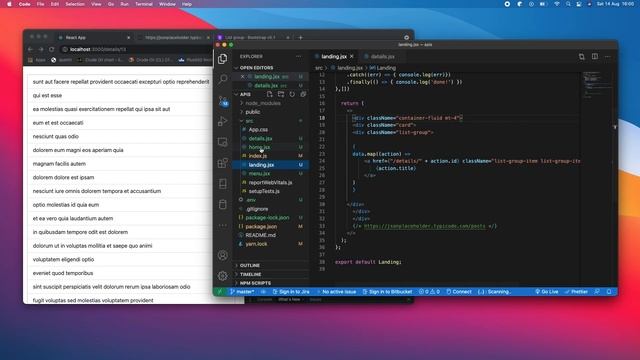Click Connect in the status bar

pos(459,292)
